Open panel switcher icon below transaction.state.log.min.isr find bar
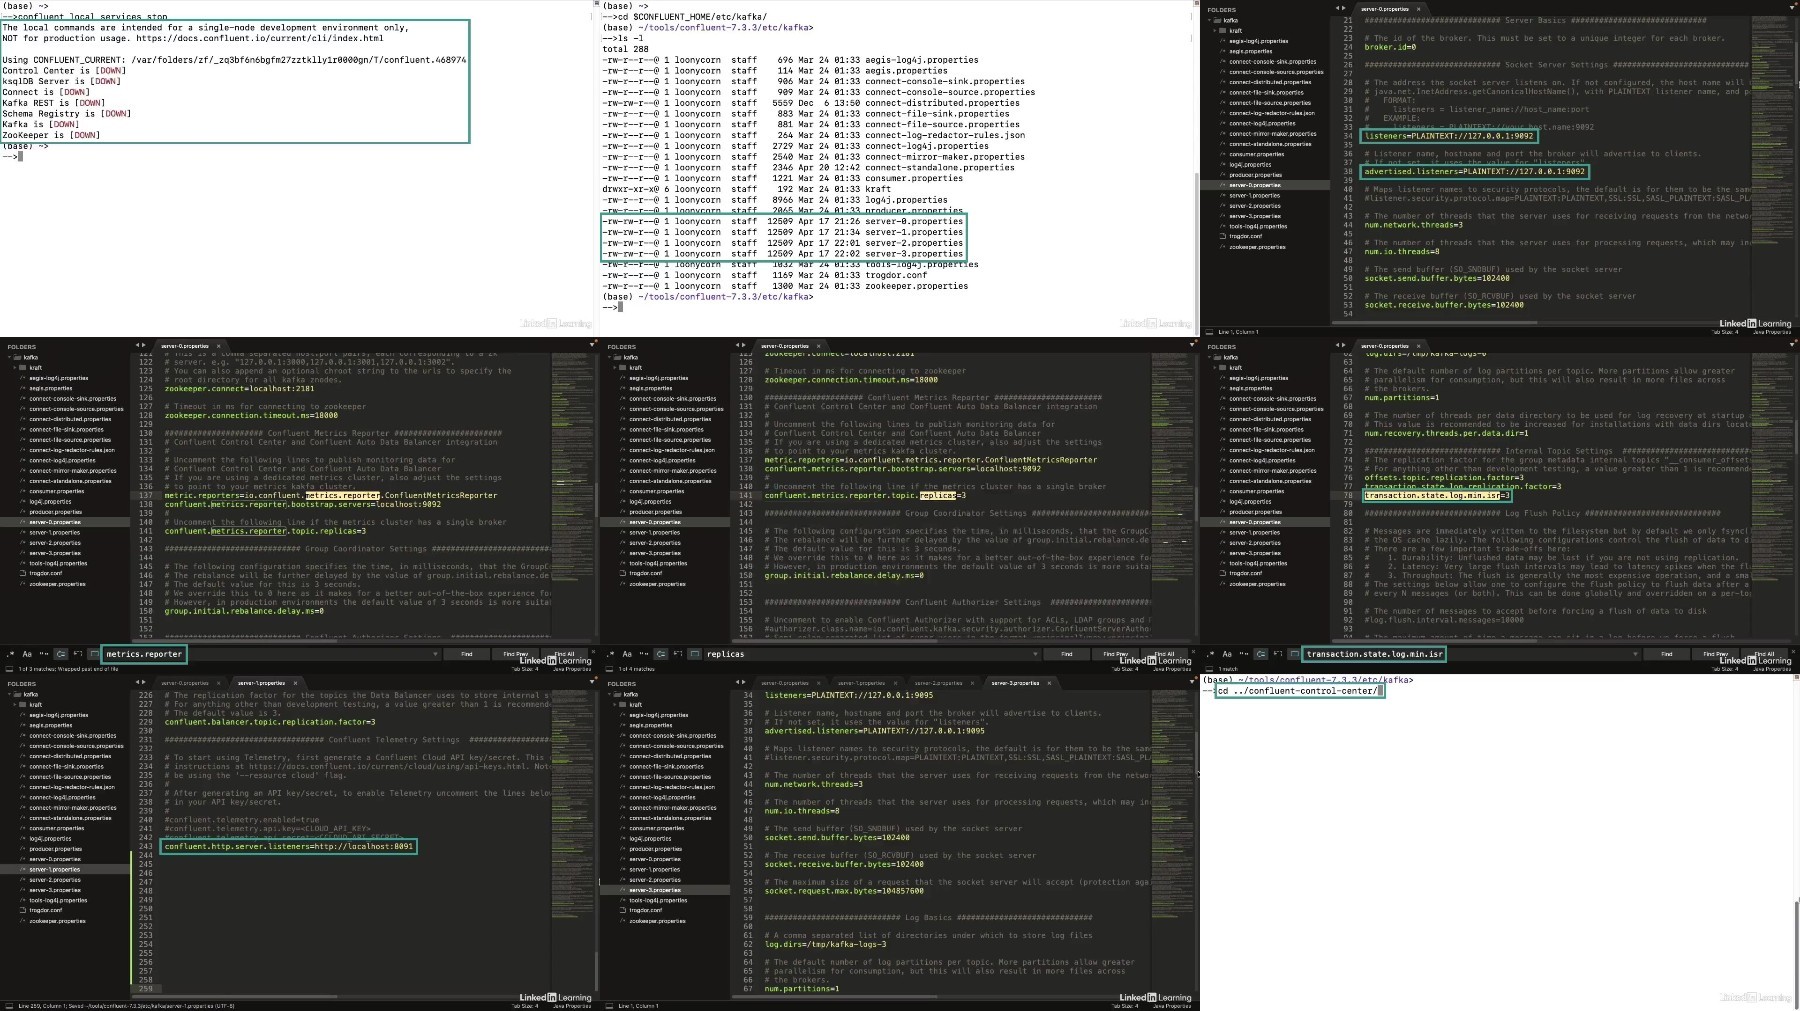The height and width of the screenshot is (1011, 1800). coord(1208,669)
